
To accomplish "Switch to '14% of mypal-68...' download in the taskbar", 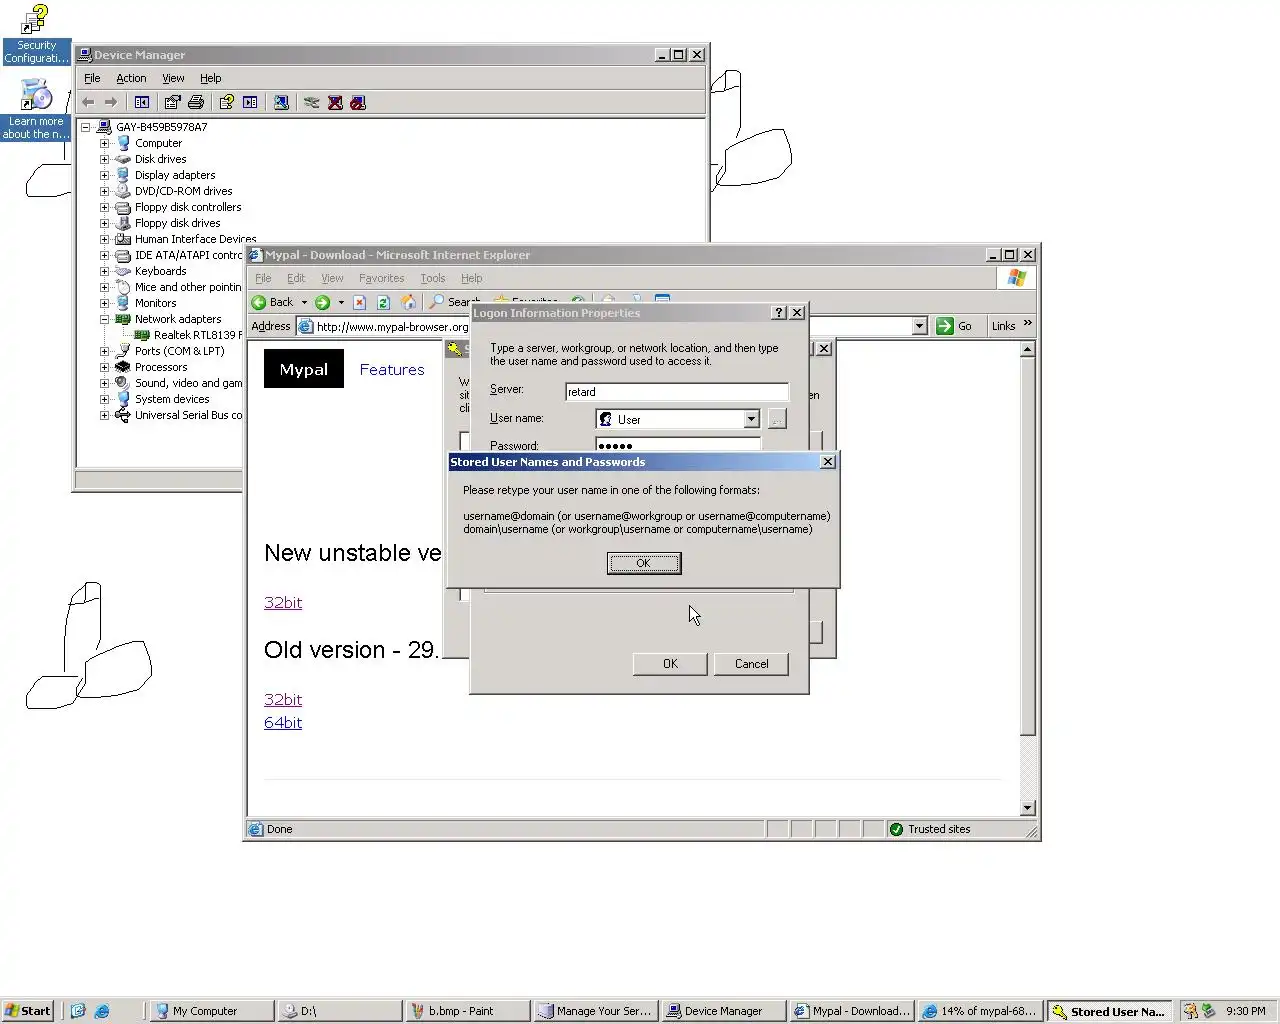I will coord(979,1011).
